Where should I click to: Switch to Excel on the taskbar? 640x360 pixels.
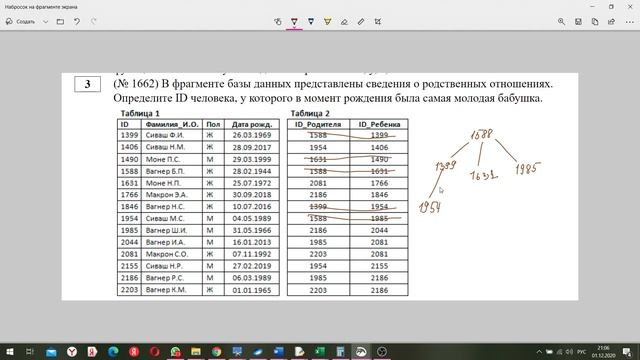tap(320, 351)
